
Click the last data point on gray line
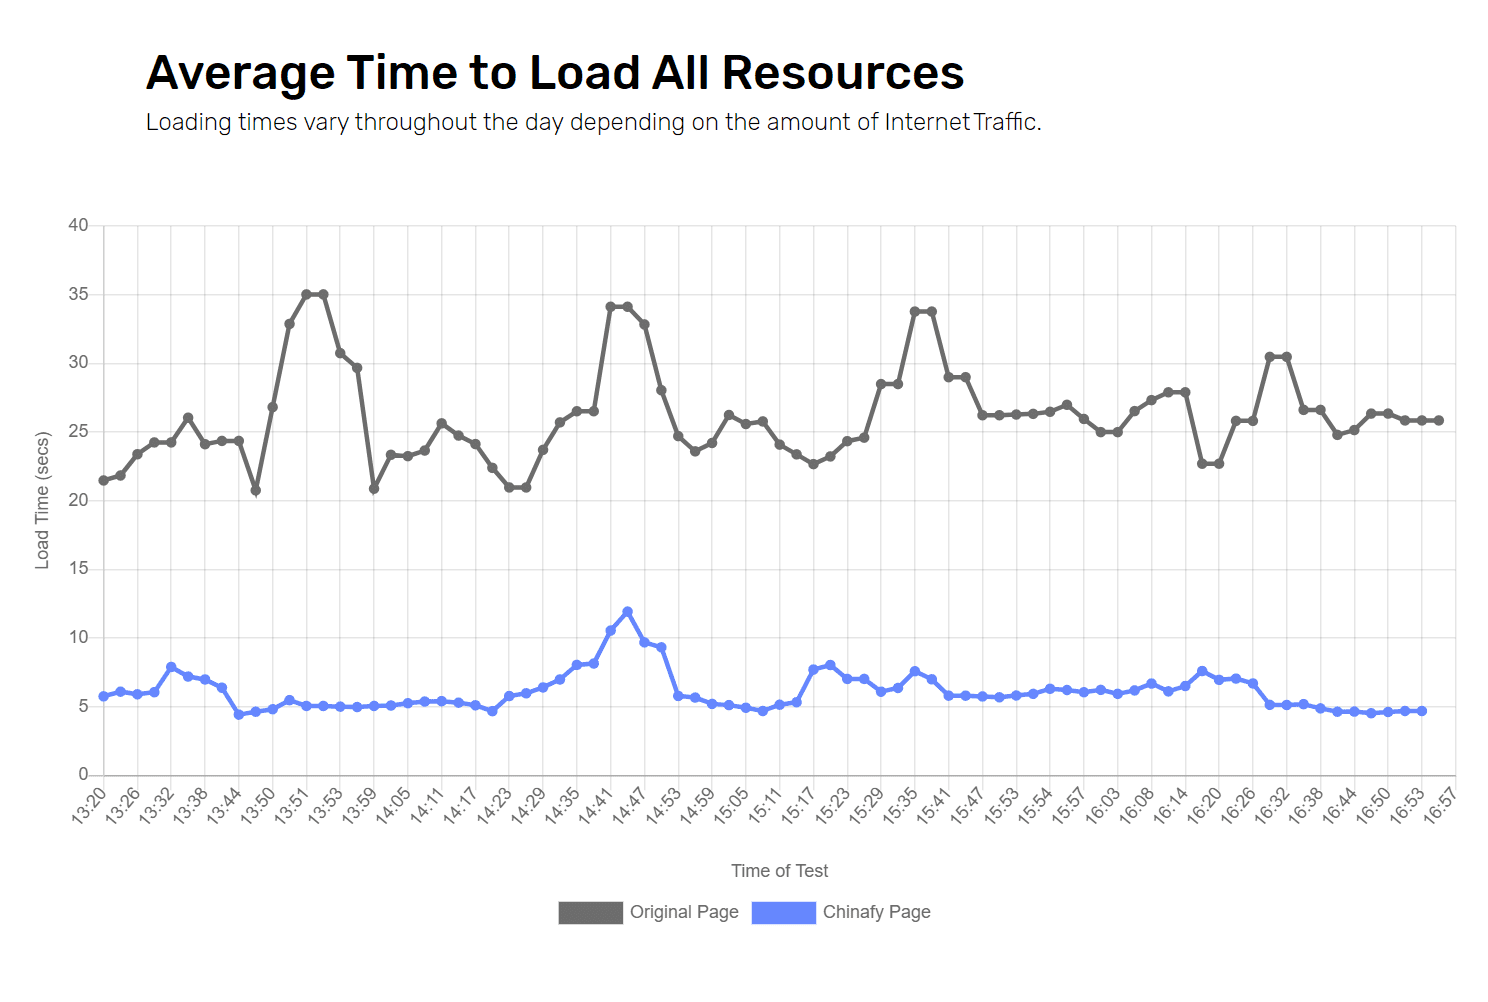[x=1438, y=421]
